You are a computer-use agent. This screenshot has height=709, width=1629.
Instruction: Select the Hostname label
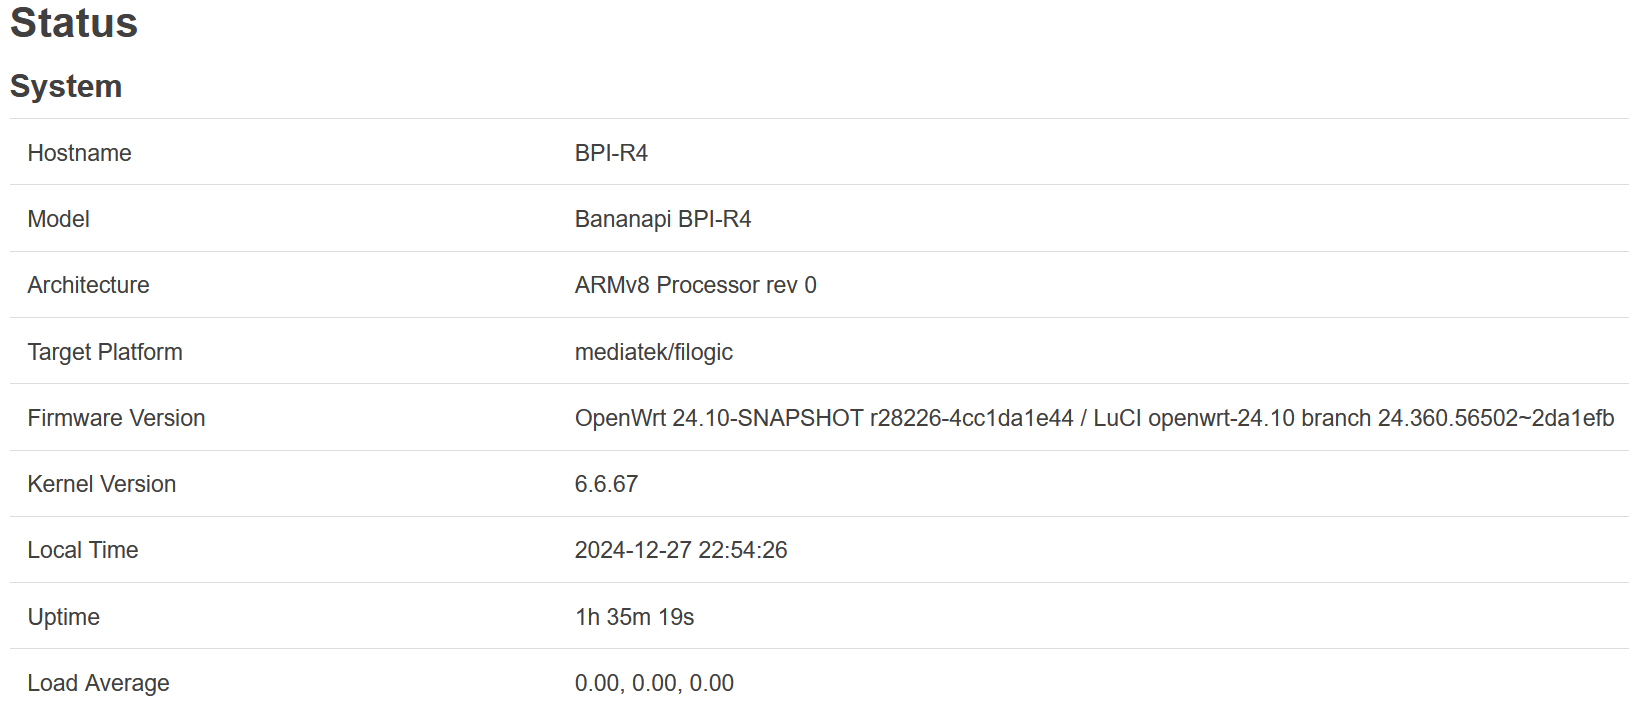coord(80,153)
